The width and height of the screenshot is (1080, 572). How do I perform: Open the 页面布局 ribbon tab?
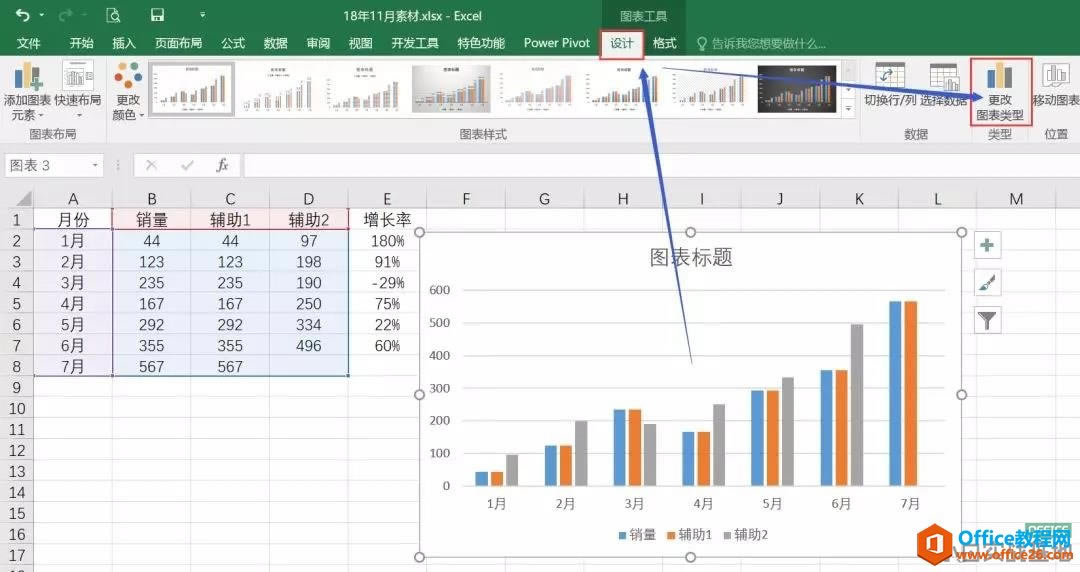(178, 43)
